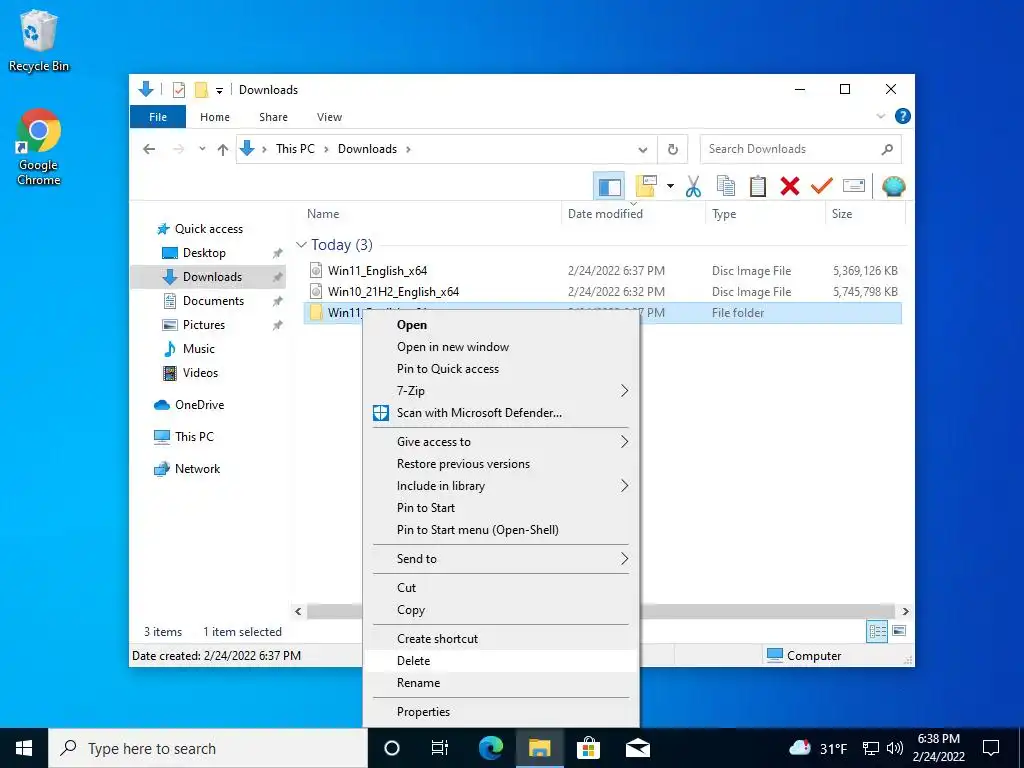This screenshot has height=768, width=1024.
Task: Click the Copy toolbar icon
Action: 726,187
